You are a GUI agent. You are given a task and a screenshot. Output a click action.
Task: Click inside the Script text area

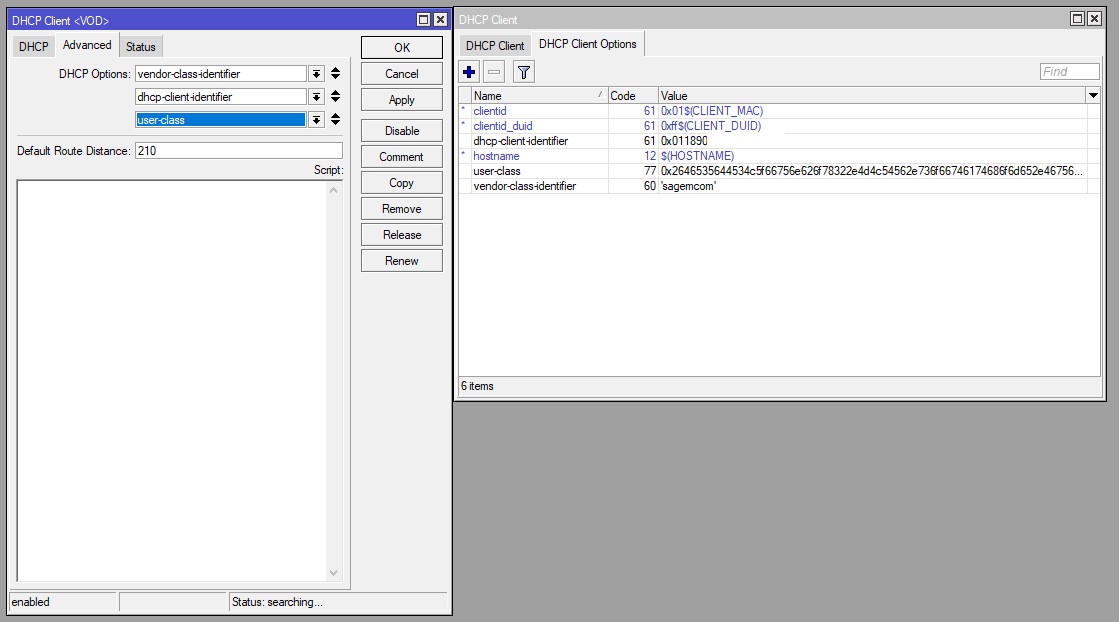pos(172,381)
